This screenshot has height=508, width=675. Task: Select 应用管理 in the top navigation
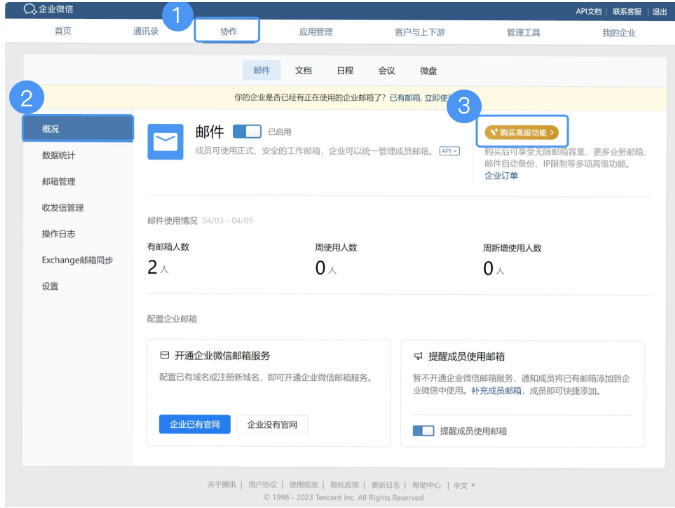coord(315,32)
